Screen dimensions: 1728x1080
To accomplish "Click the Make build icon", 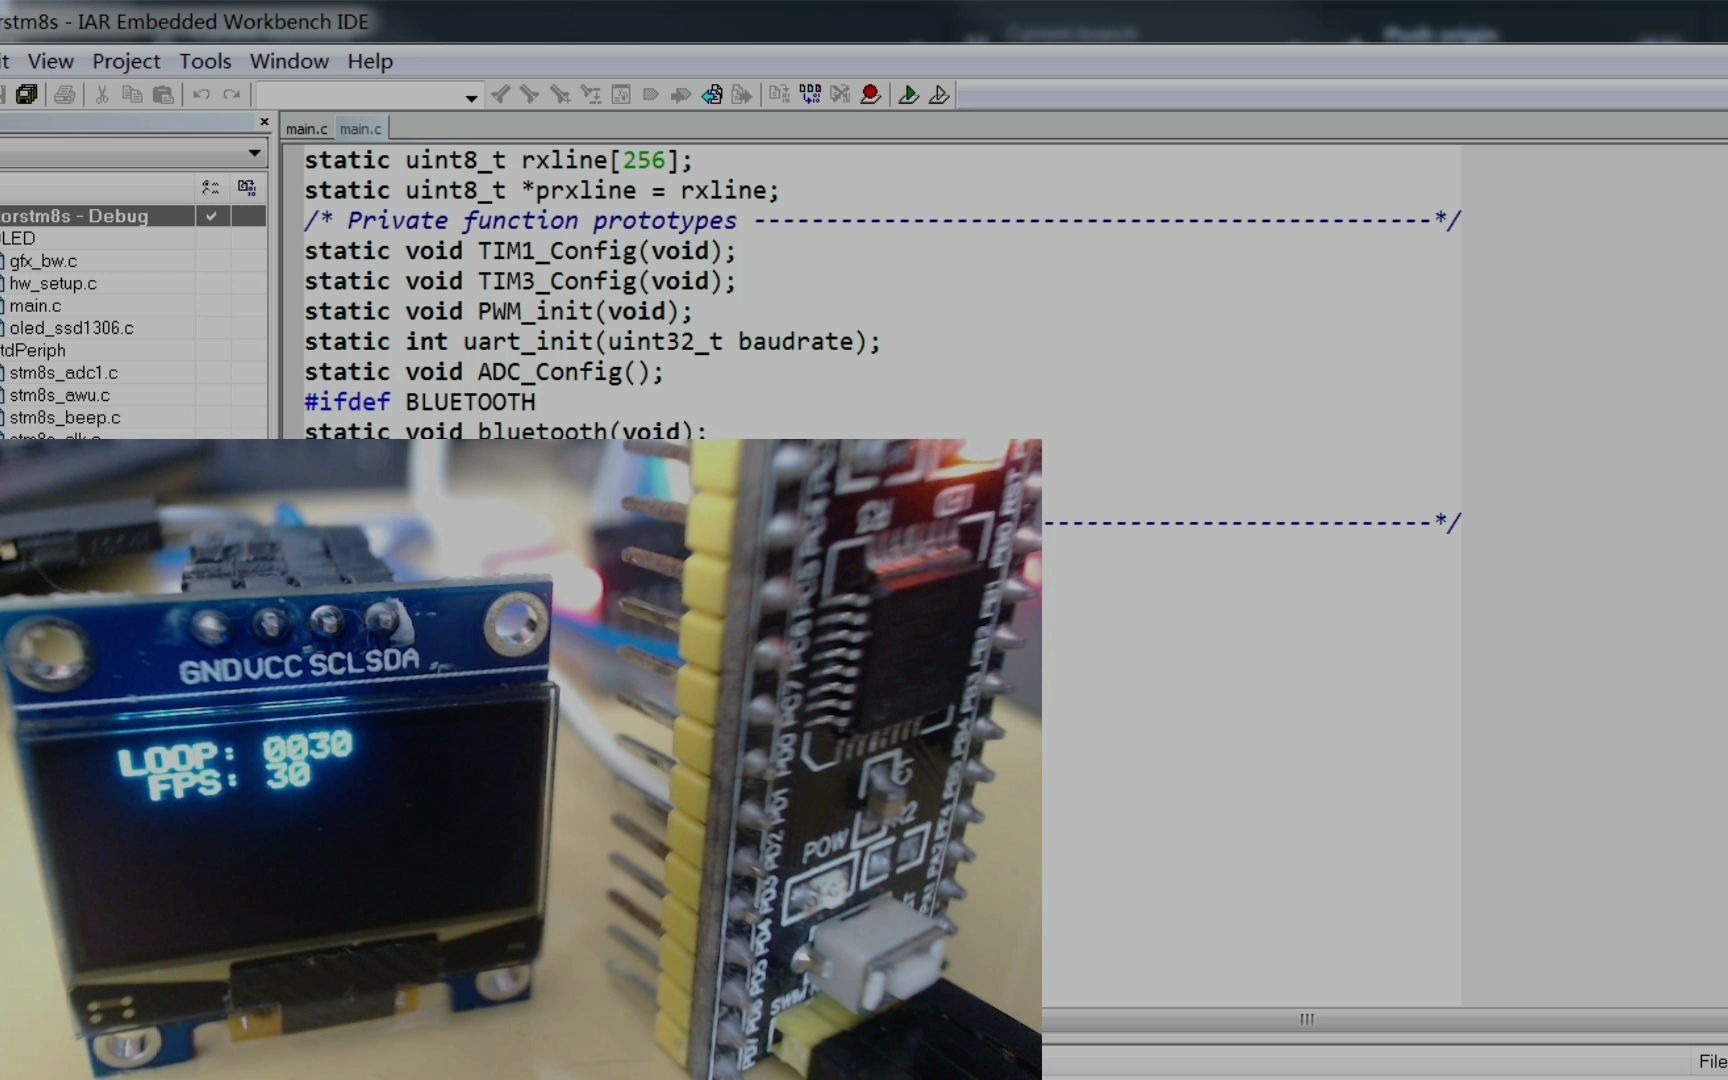I will coord(810,94).
